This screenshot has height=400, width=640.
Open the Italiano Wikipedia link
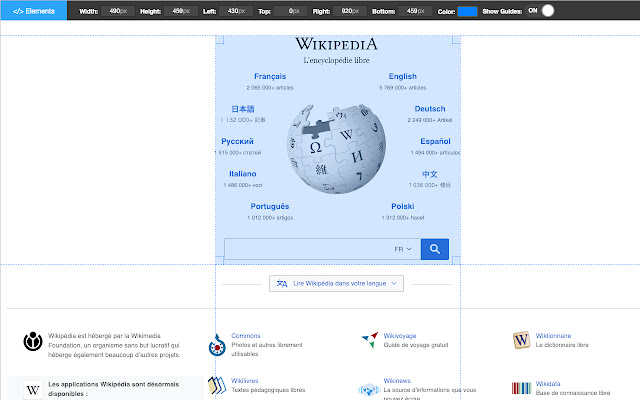[242, 174]
